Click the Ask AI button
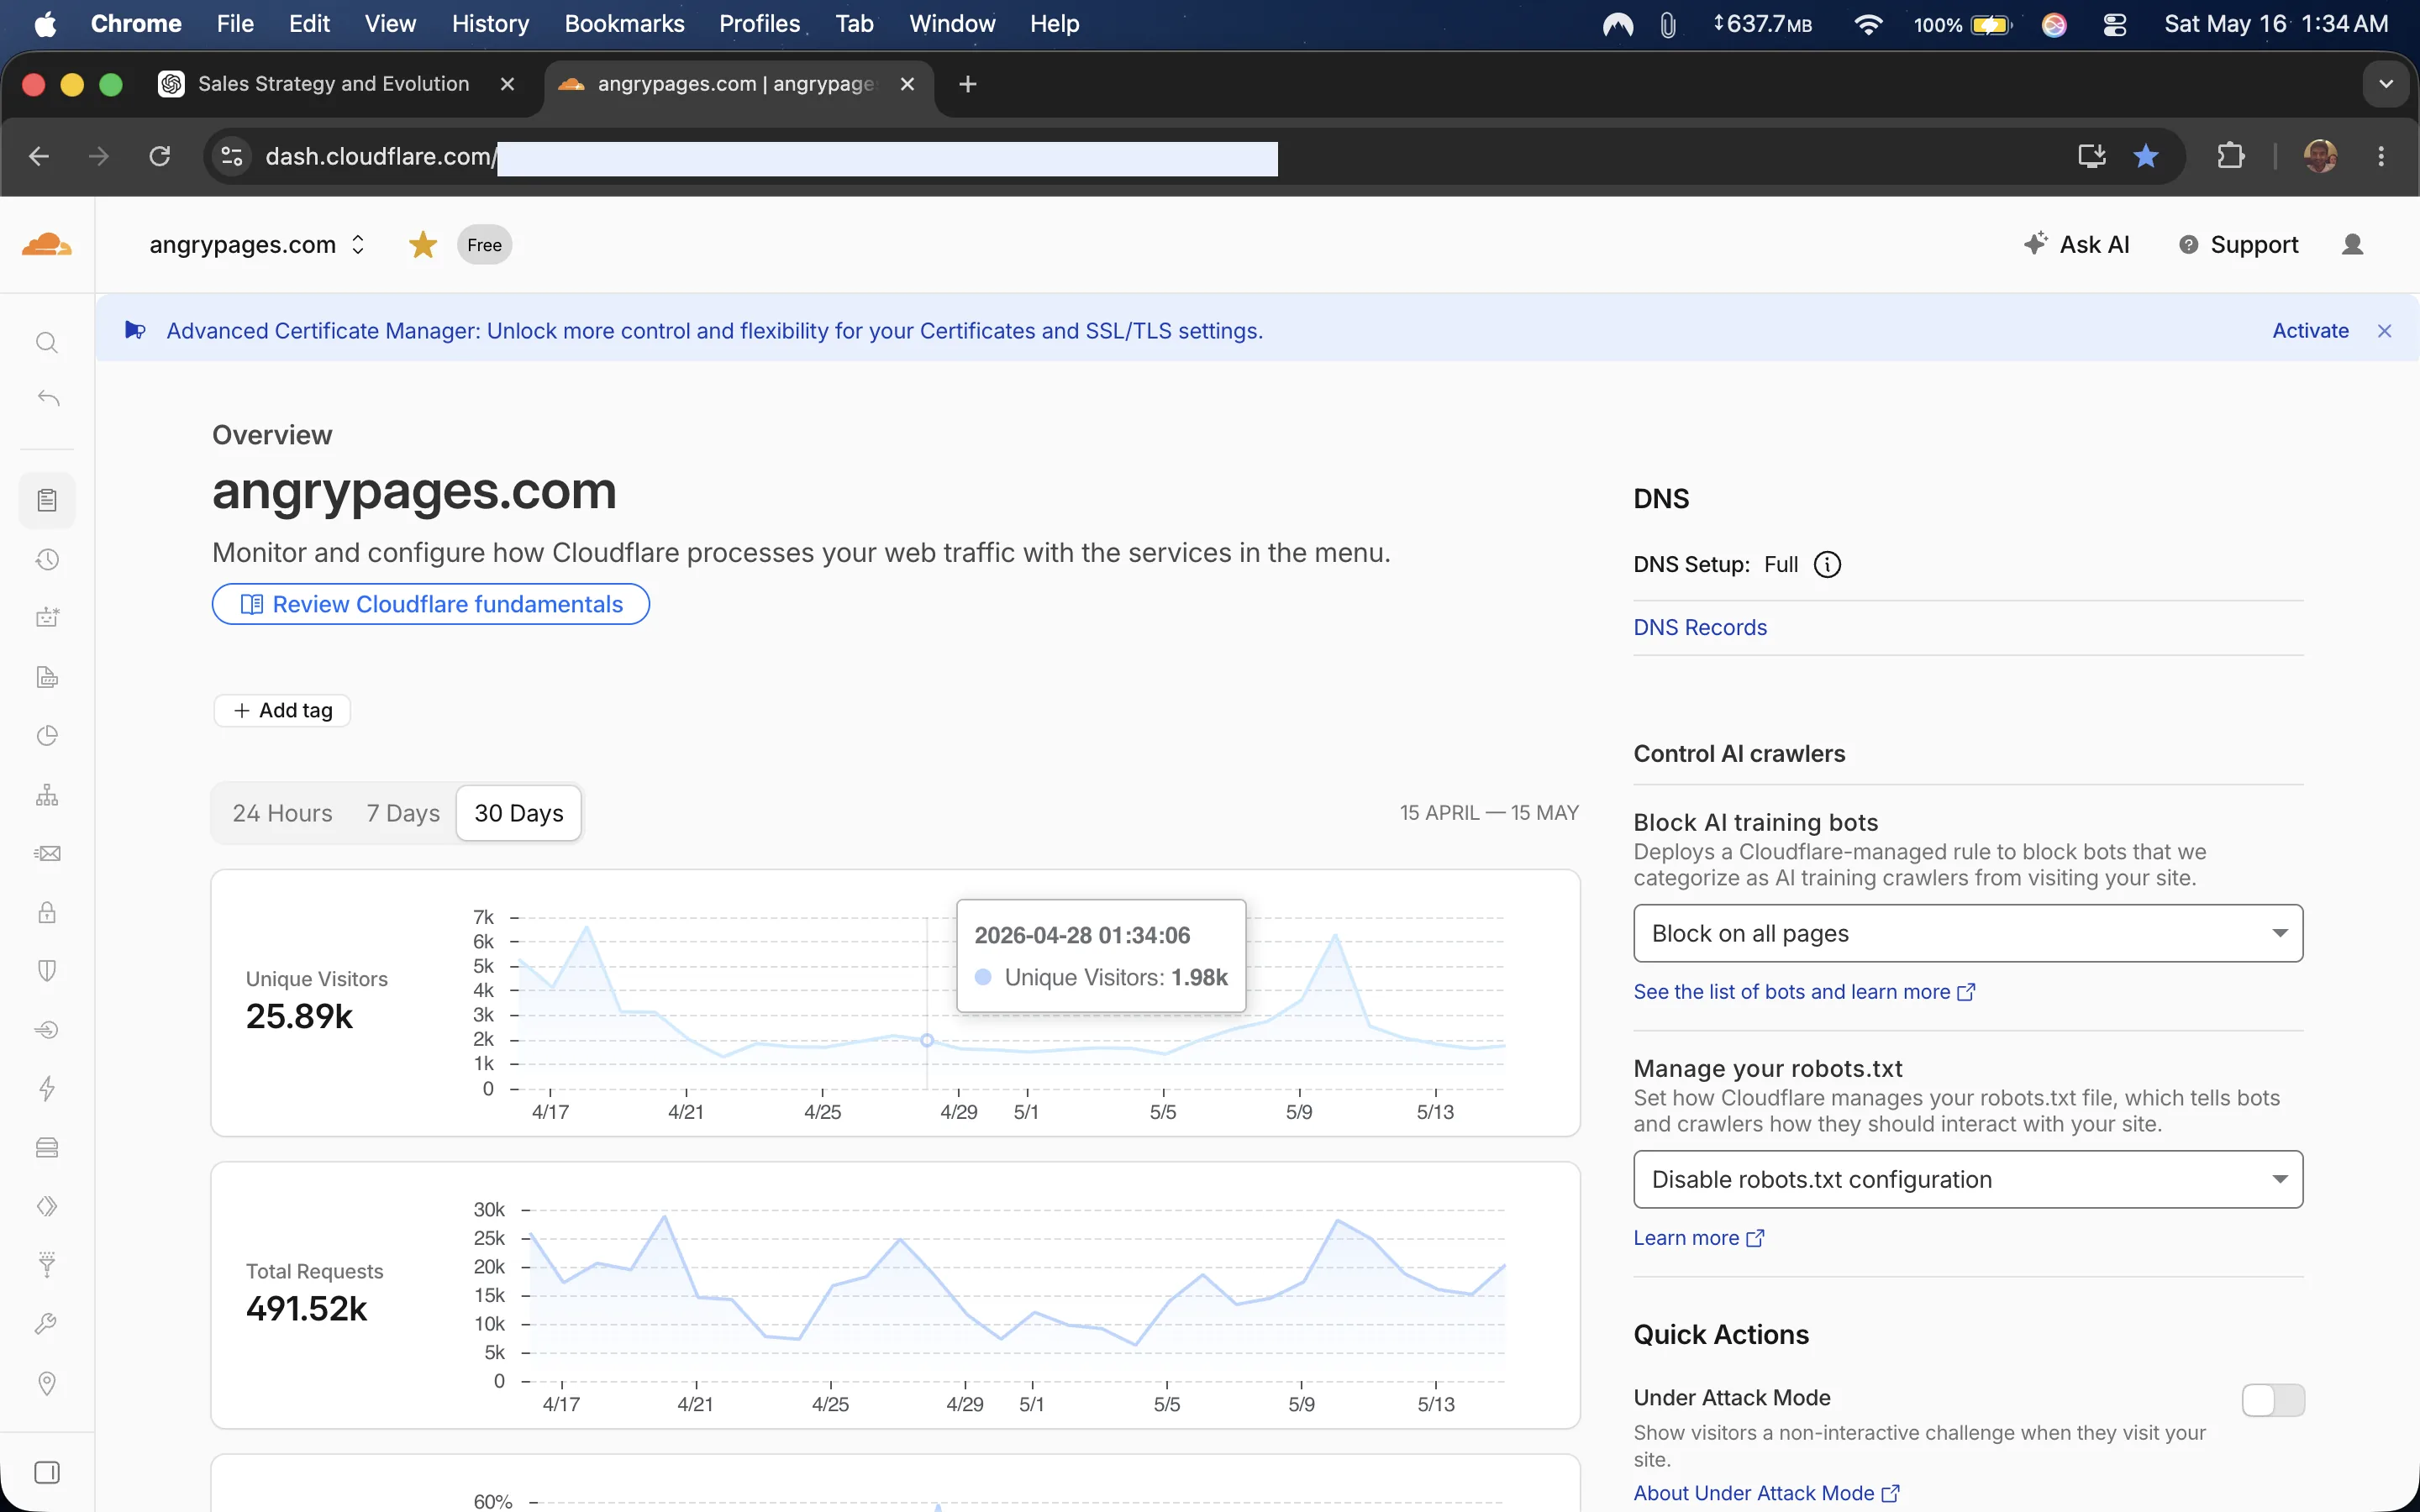 click(2077, 244)
